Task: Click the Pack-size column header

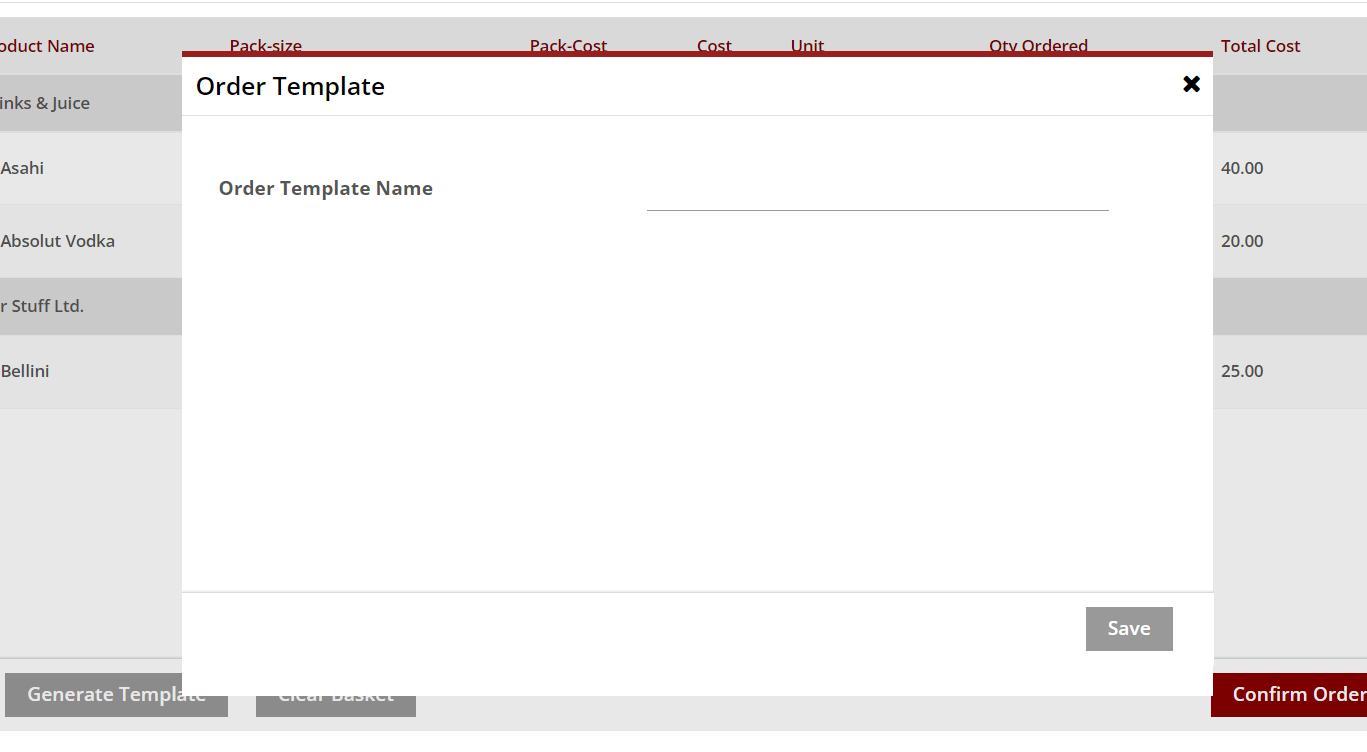Action: 265,45
